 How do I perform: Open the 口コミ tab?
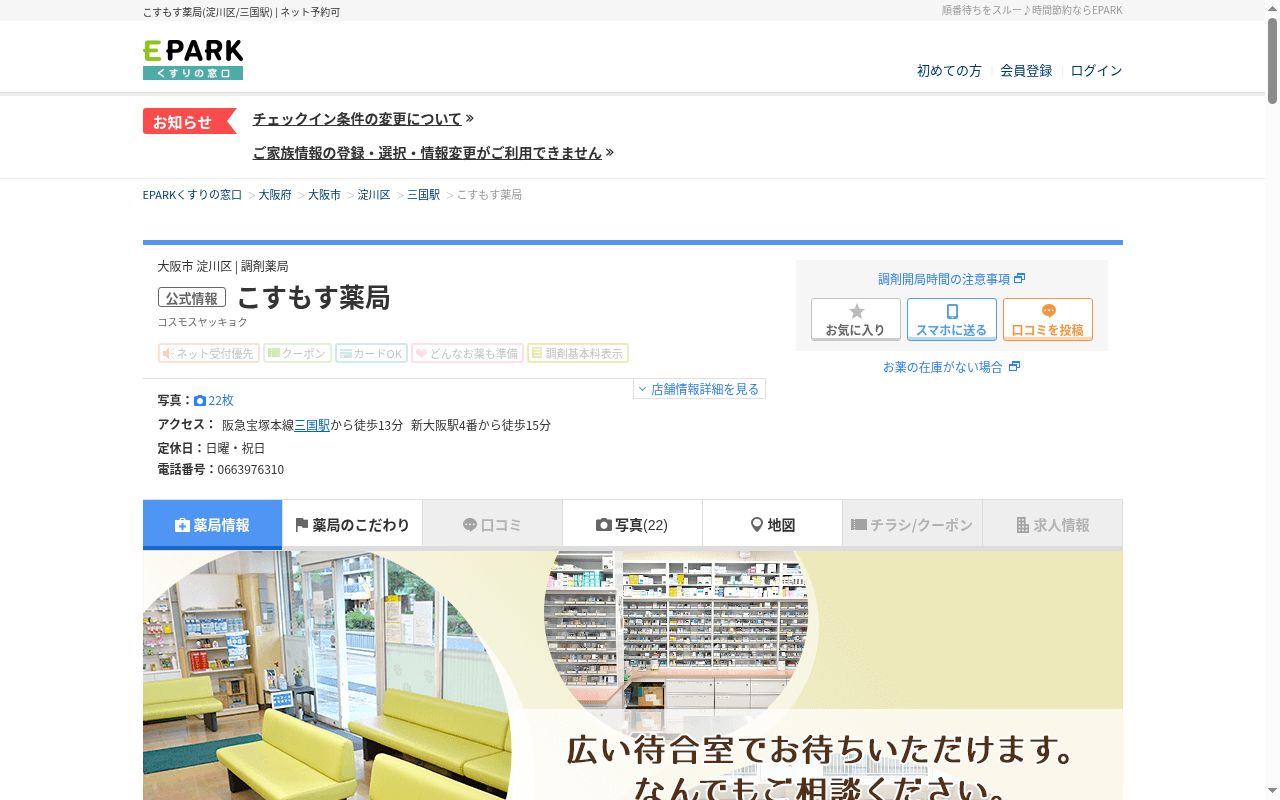[x=492, y=525]
